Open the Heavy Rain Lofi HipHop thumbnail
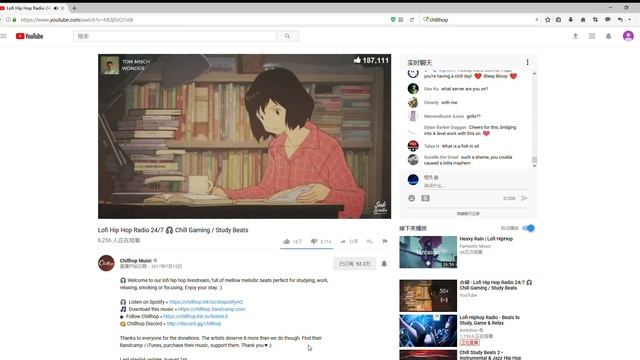This screenshot has width=640, height=360. pyautogui.click(x=428, y=252)
